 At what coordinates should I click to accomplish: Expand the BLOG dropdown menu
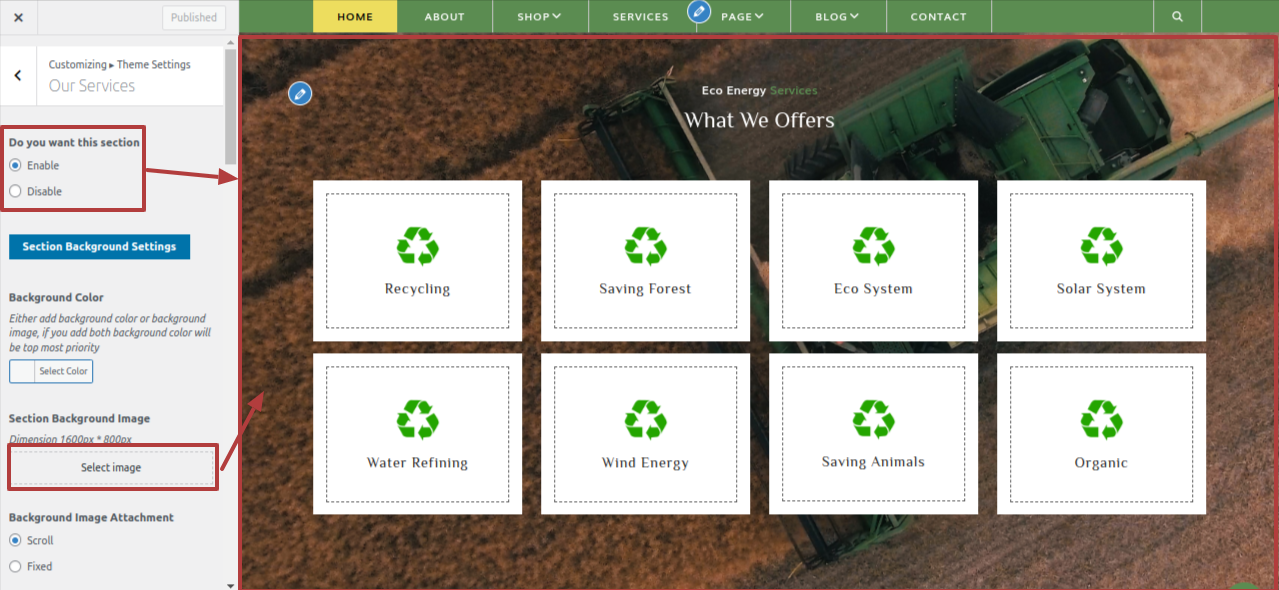(x=838, y=17)
